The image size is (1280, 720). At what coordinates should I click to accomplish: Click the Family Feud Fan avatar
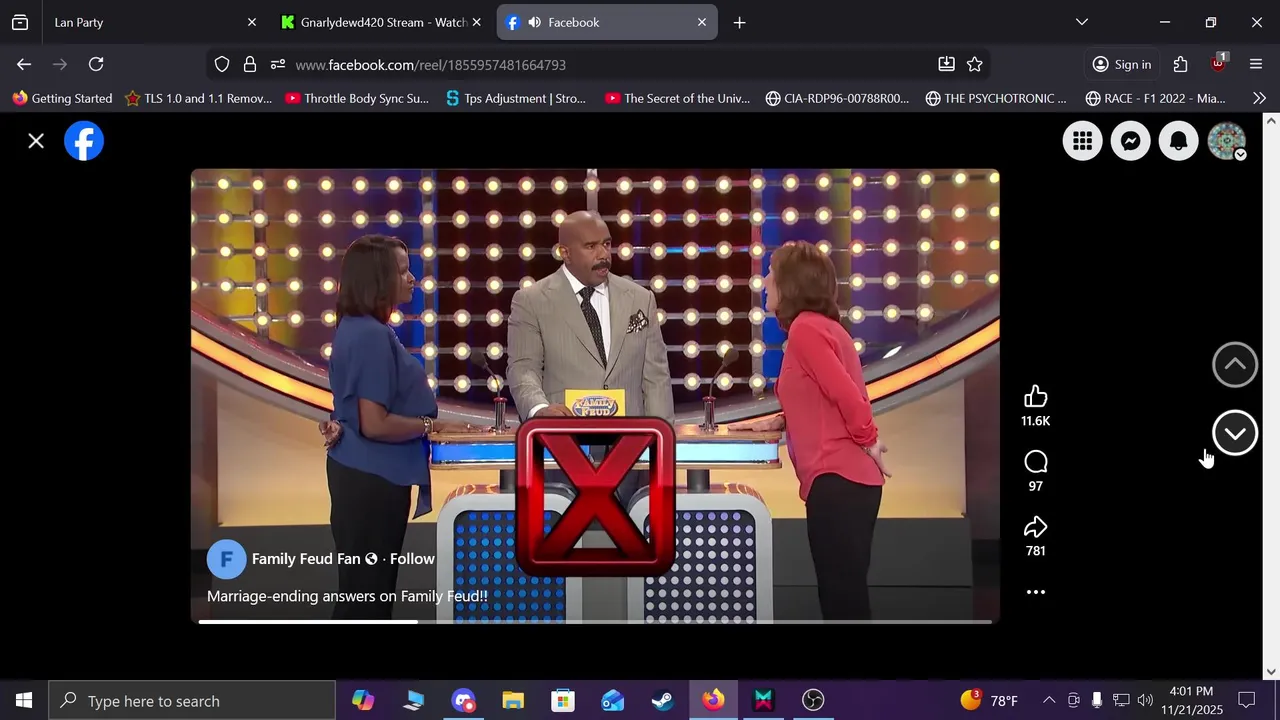click(226, 559)
